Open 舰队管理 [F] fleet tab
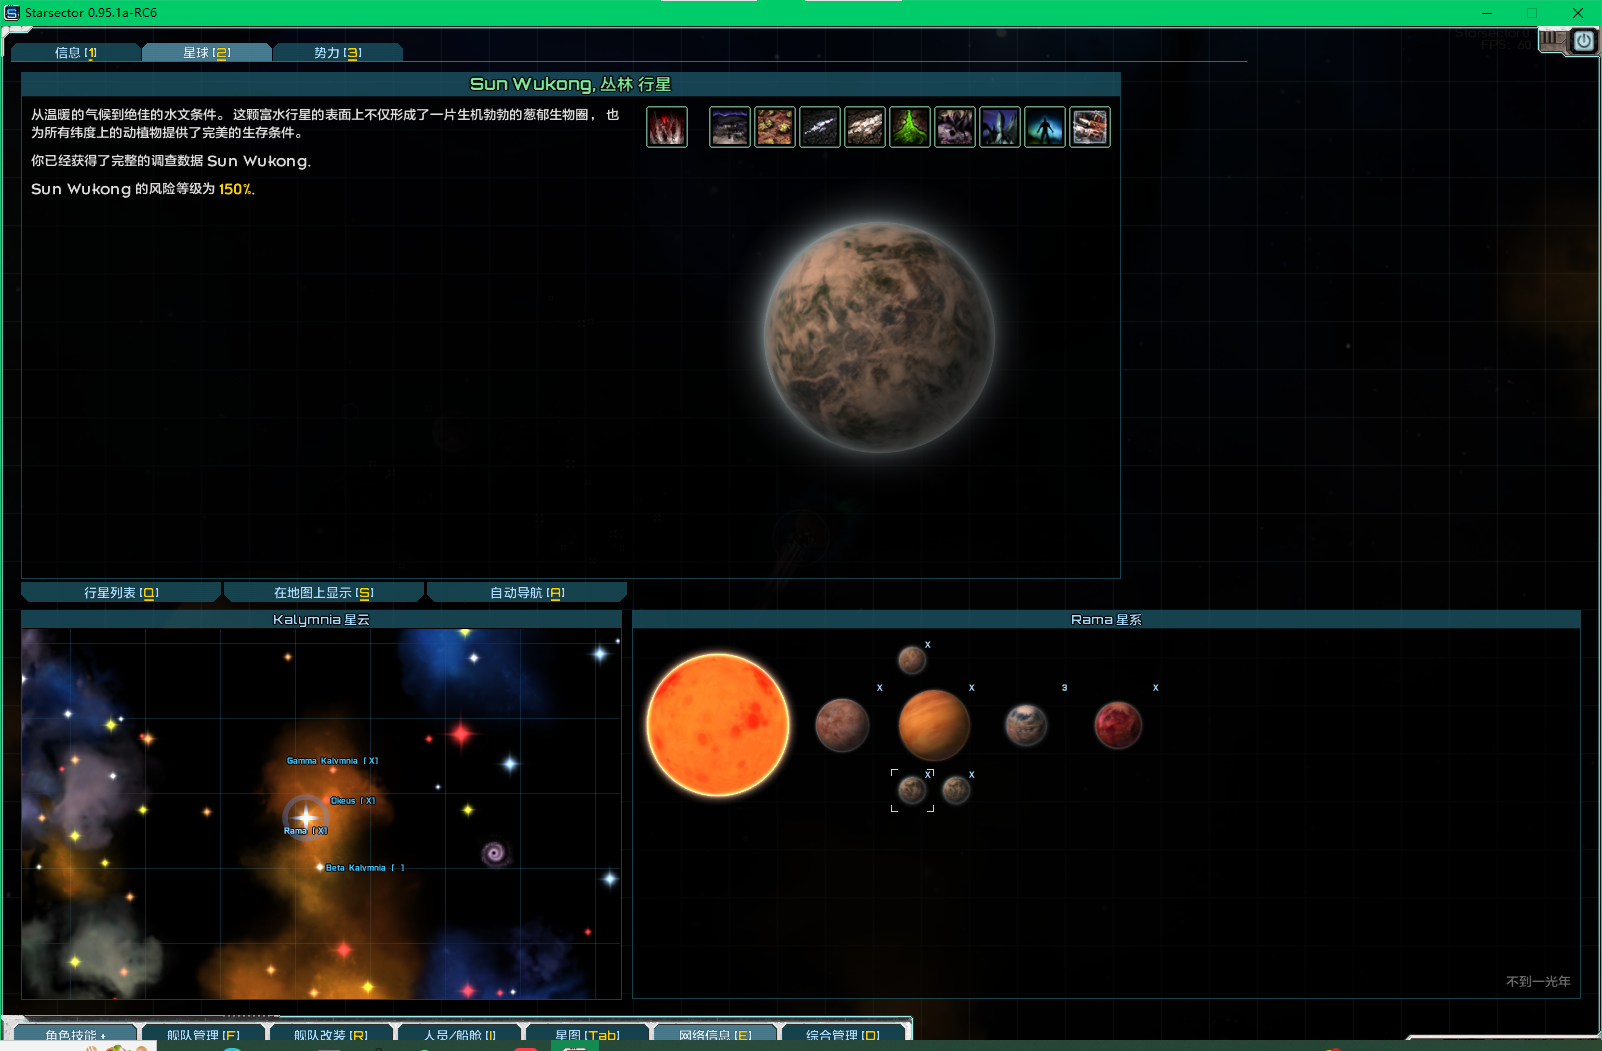This screenshot has width=1602, height=1051. point(203,1034)
